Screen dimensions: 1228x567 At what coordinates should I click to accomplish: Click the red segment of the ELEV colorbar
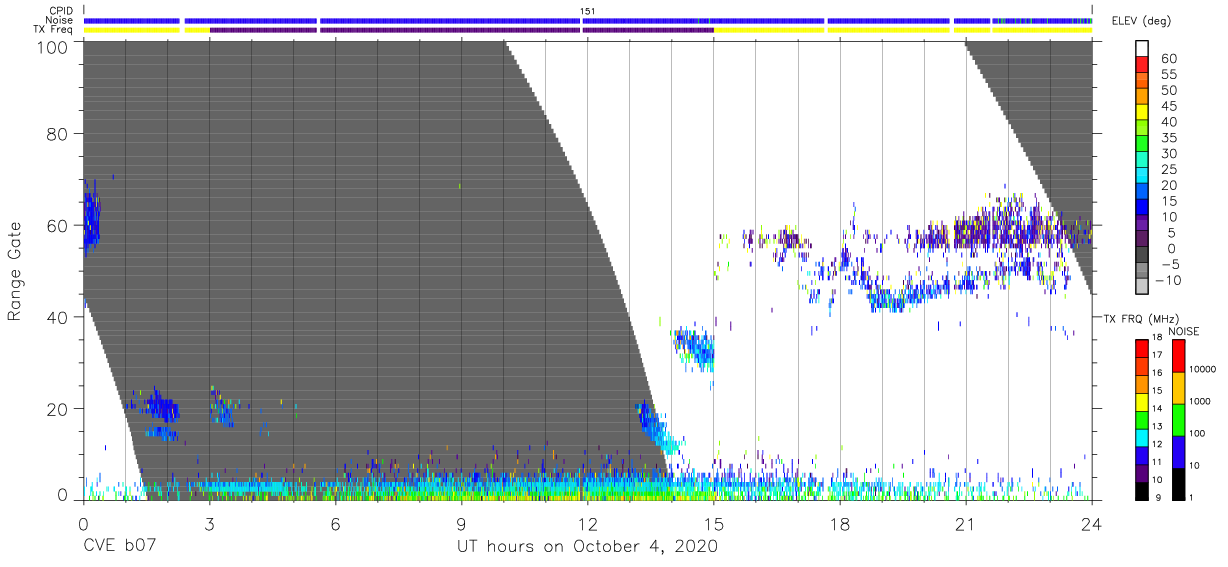[1144, 65]
